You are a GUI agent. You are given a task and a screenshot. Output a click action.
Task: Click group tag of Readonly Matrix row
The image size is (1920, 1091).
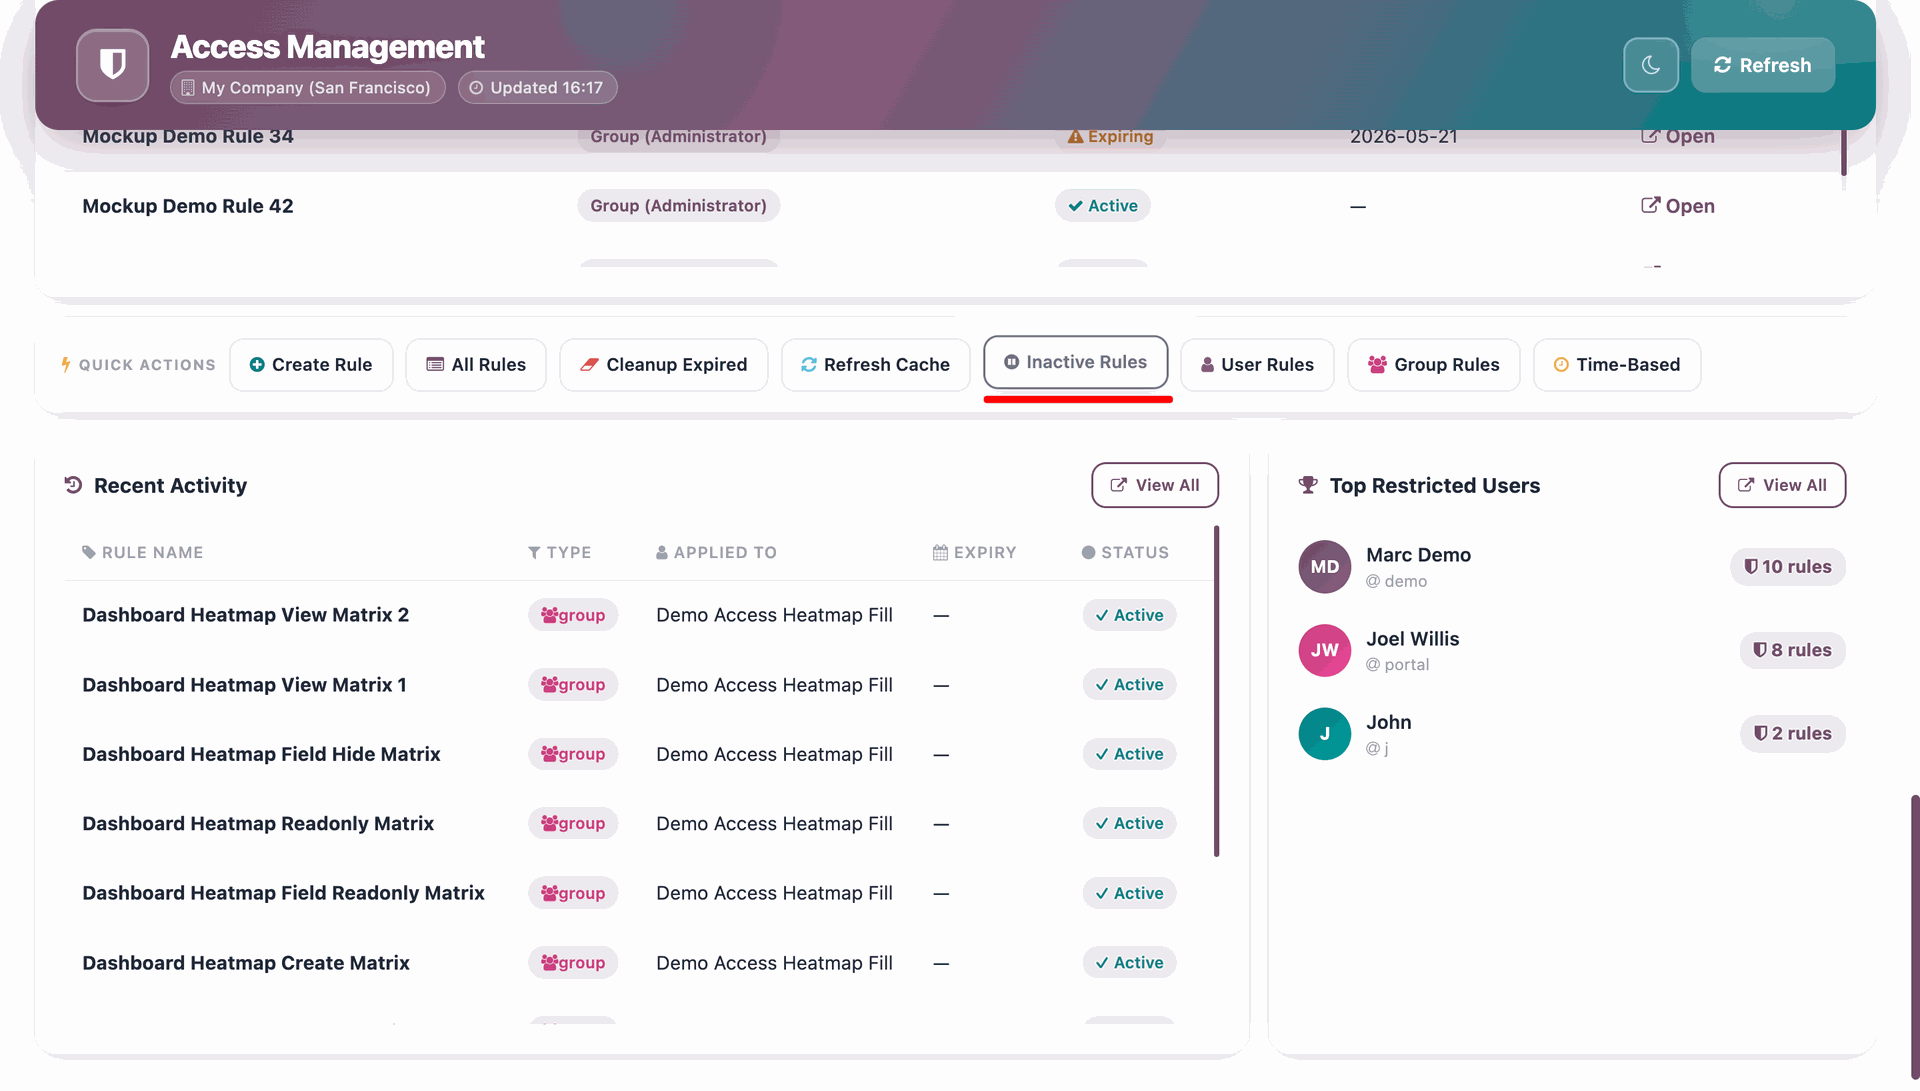pyautogui.click(x=573, y=824)
